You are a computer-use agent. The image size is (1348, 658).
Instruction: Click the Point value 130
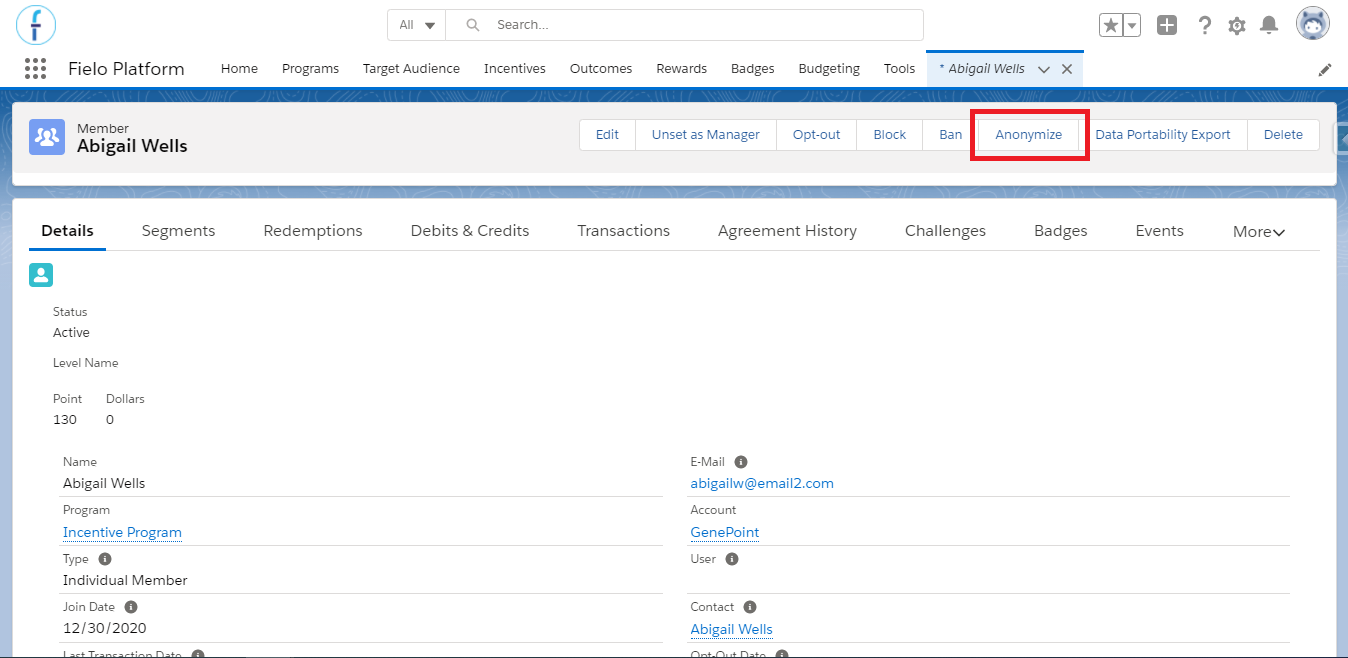65,419
